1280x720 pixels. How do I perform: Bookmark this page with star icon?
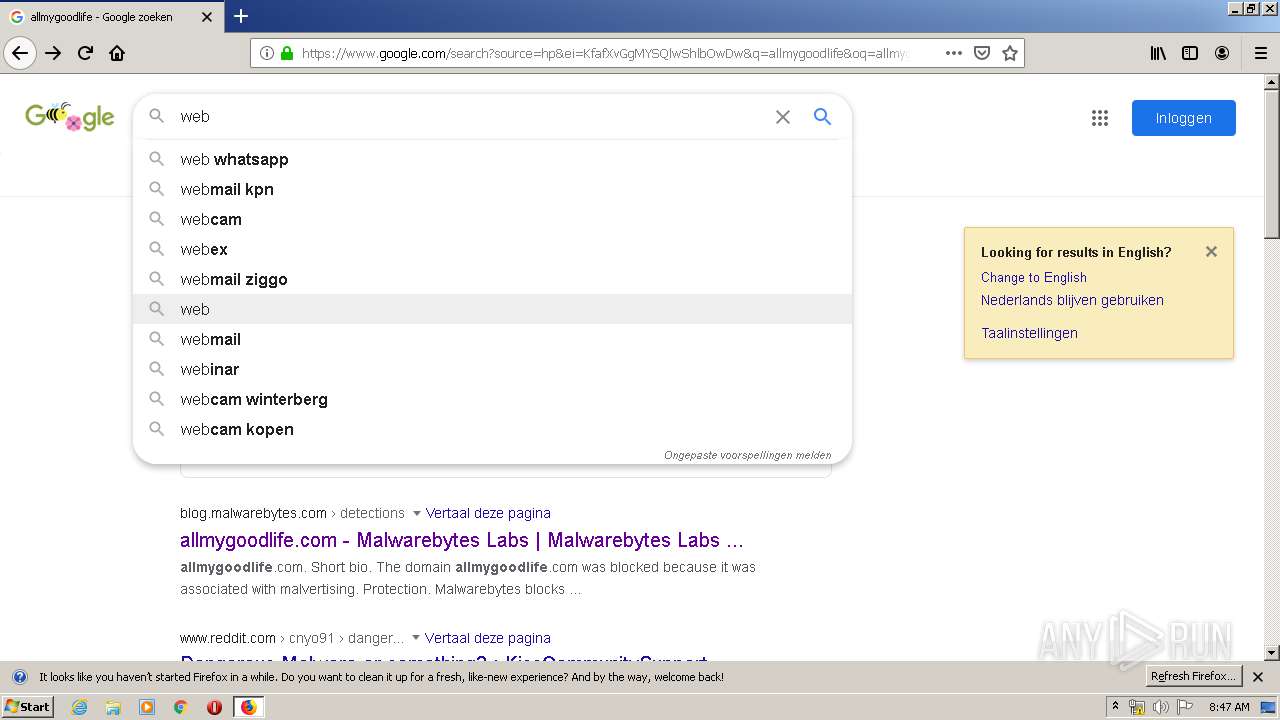pos(1010,53)
